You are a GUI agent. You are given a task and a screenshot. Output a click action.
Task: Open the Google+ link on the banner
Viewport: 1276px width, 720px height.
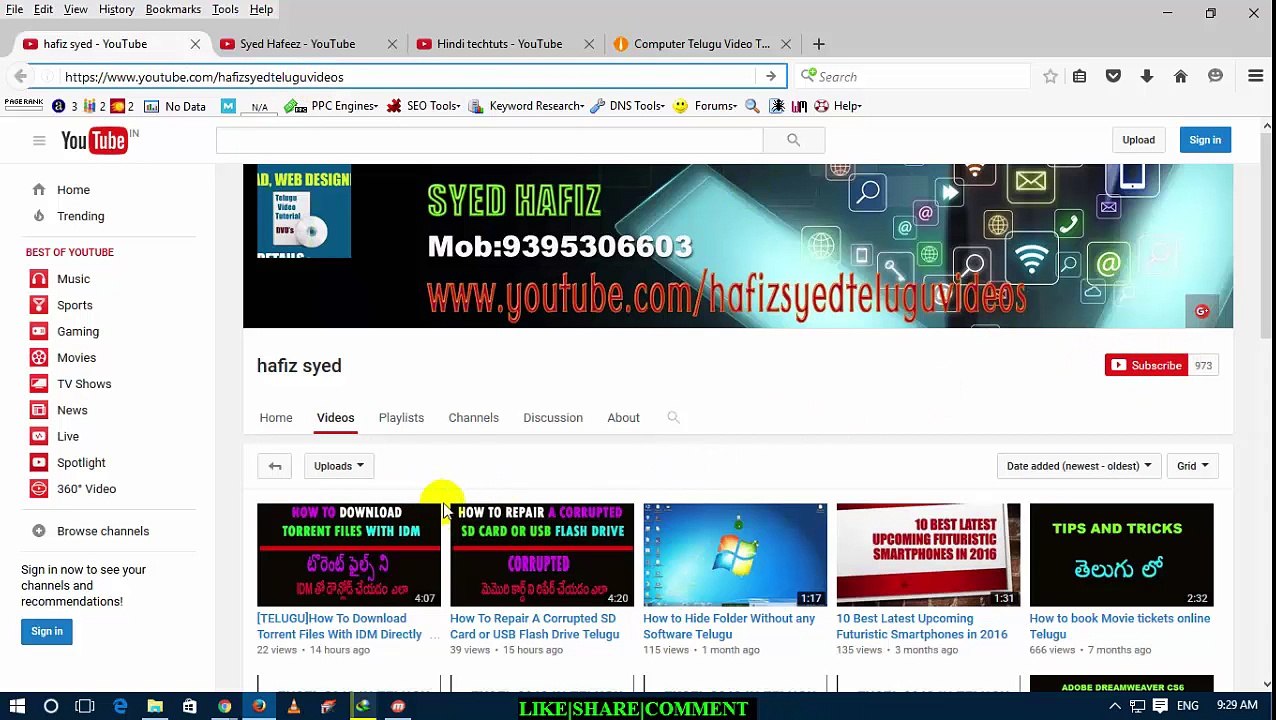[1202, 311]
